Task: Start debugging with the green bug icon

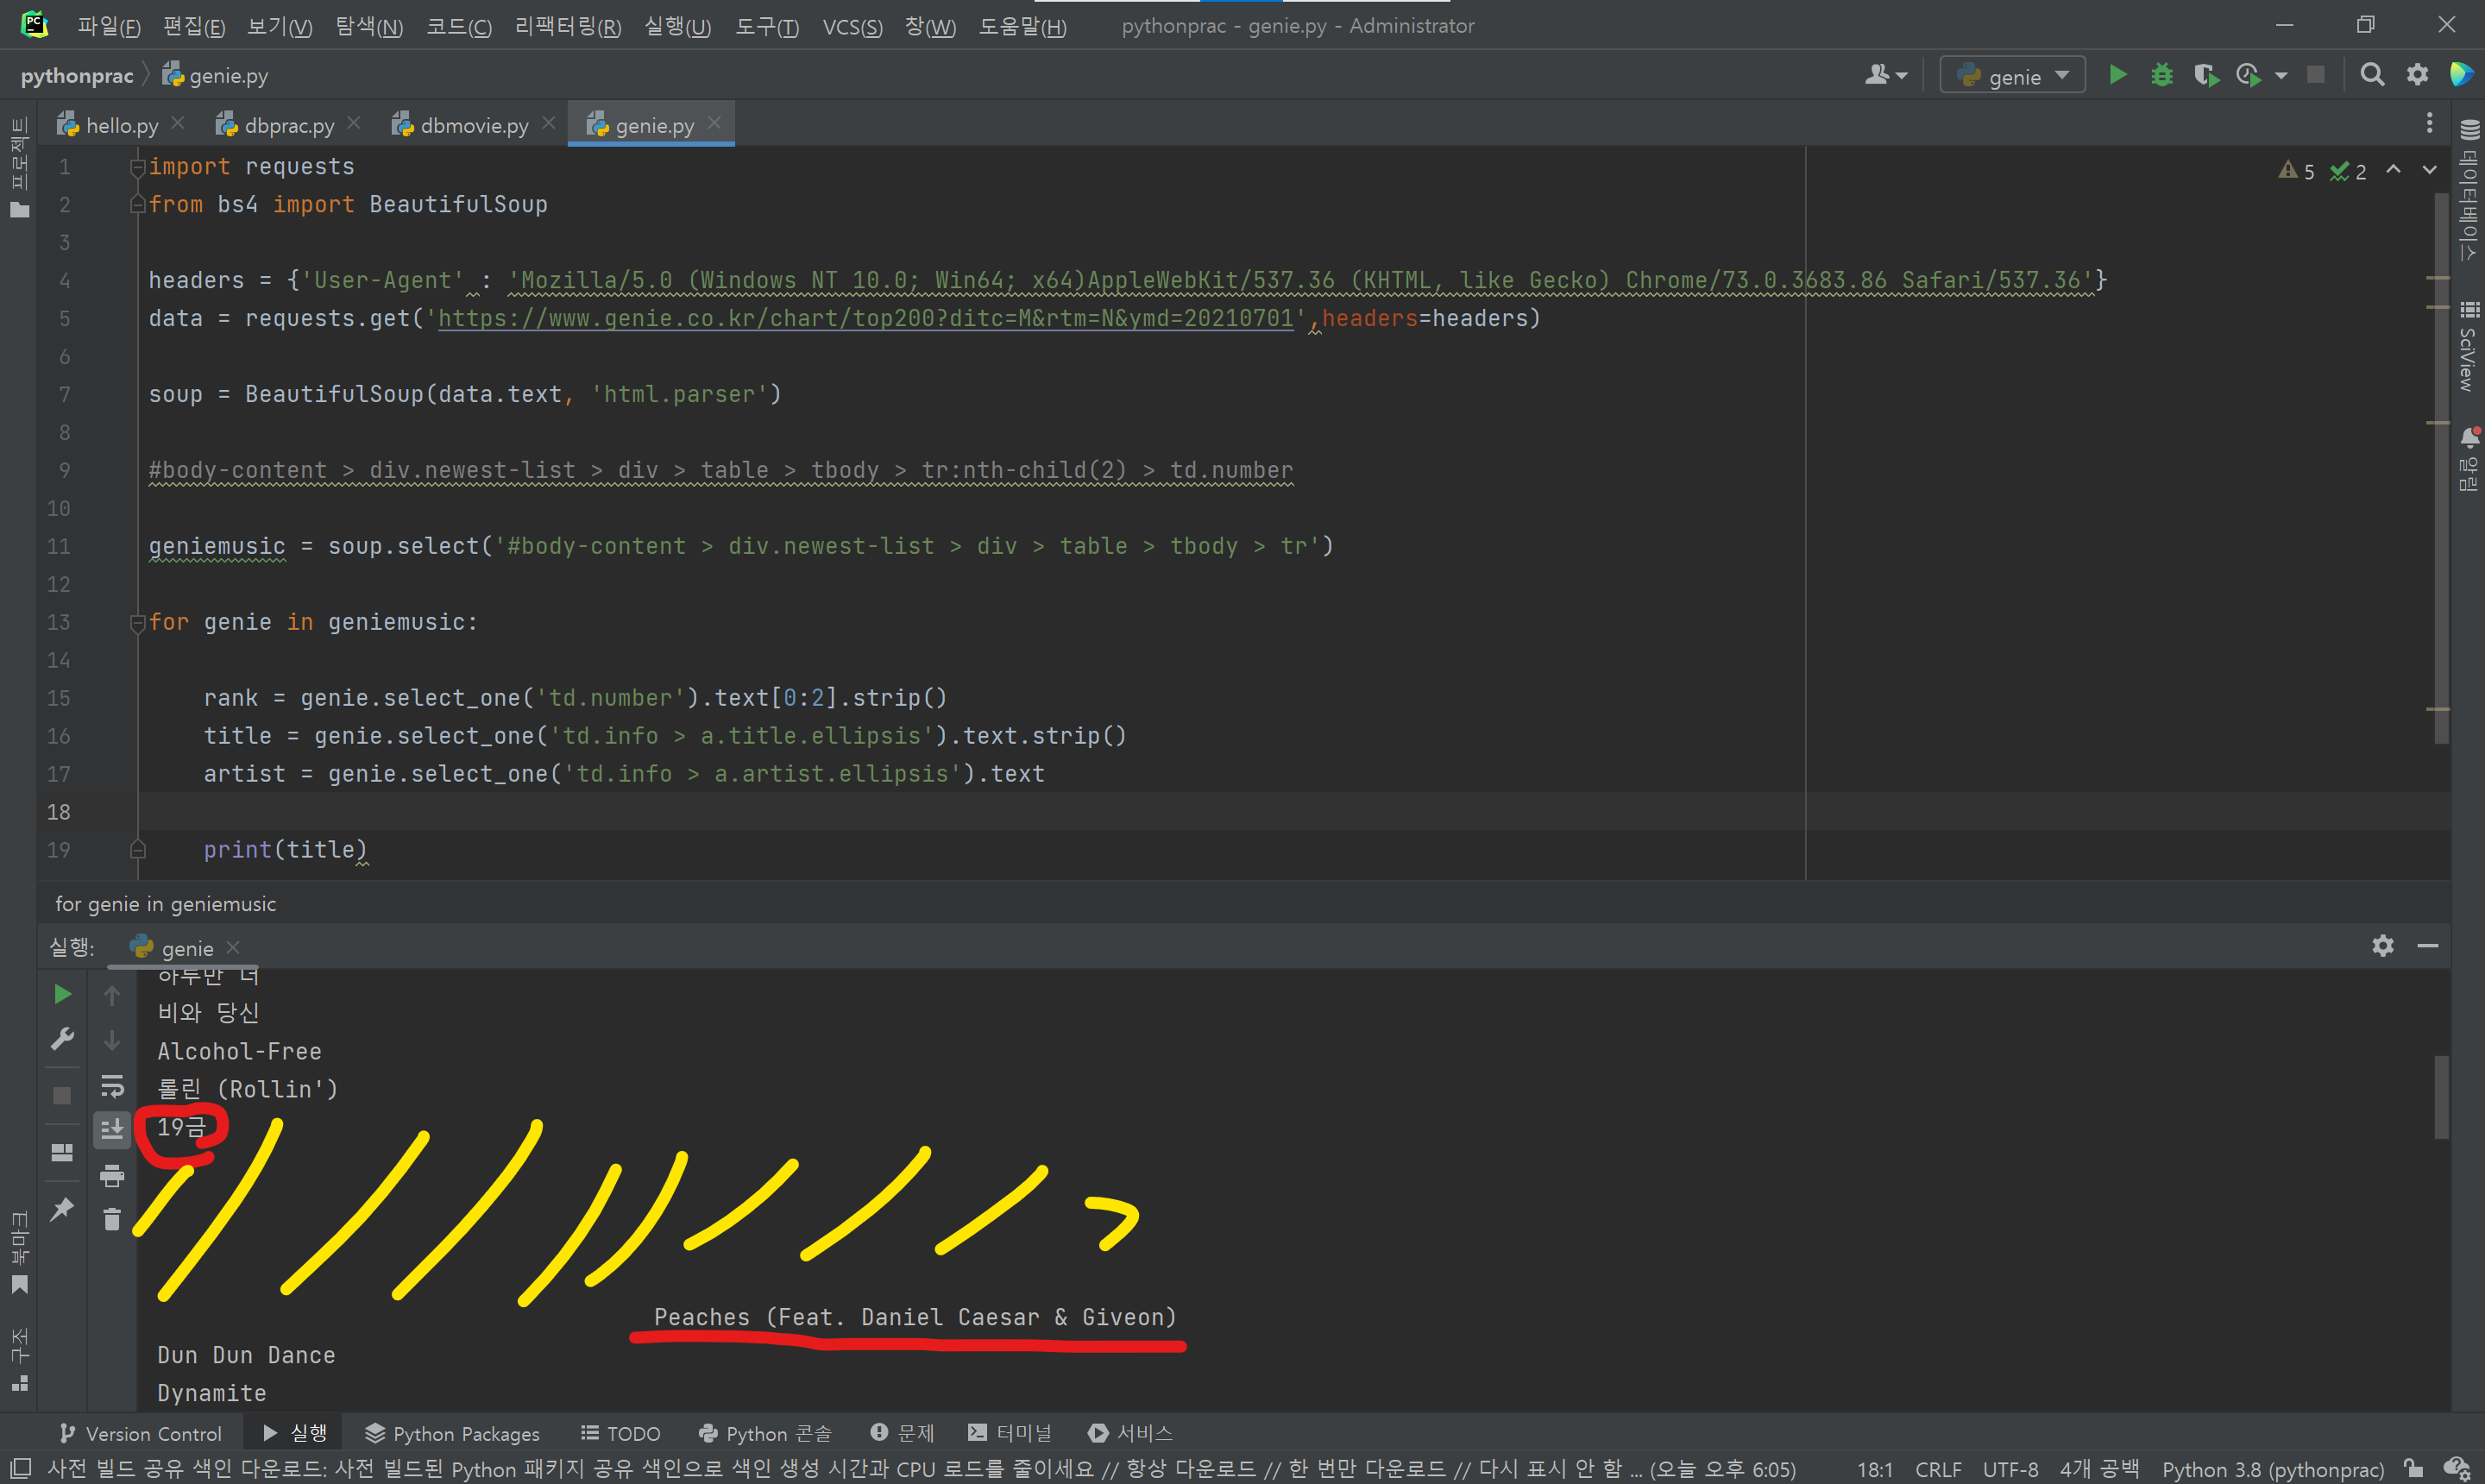Action: pos(2161,75)
